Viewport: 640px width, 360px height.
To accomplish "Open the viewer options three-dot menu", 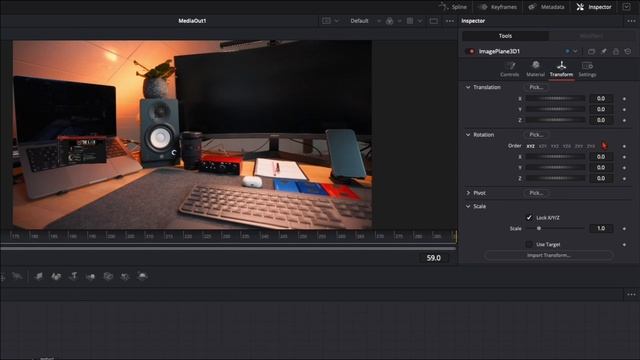I will point(449,21).
